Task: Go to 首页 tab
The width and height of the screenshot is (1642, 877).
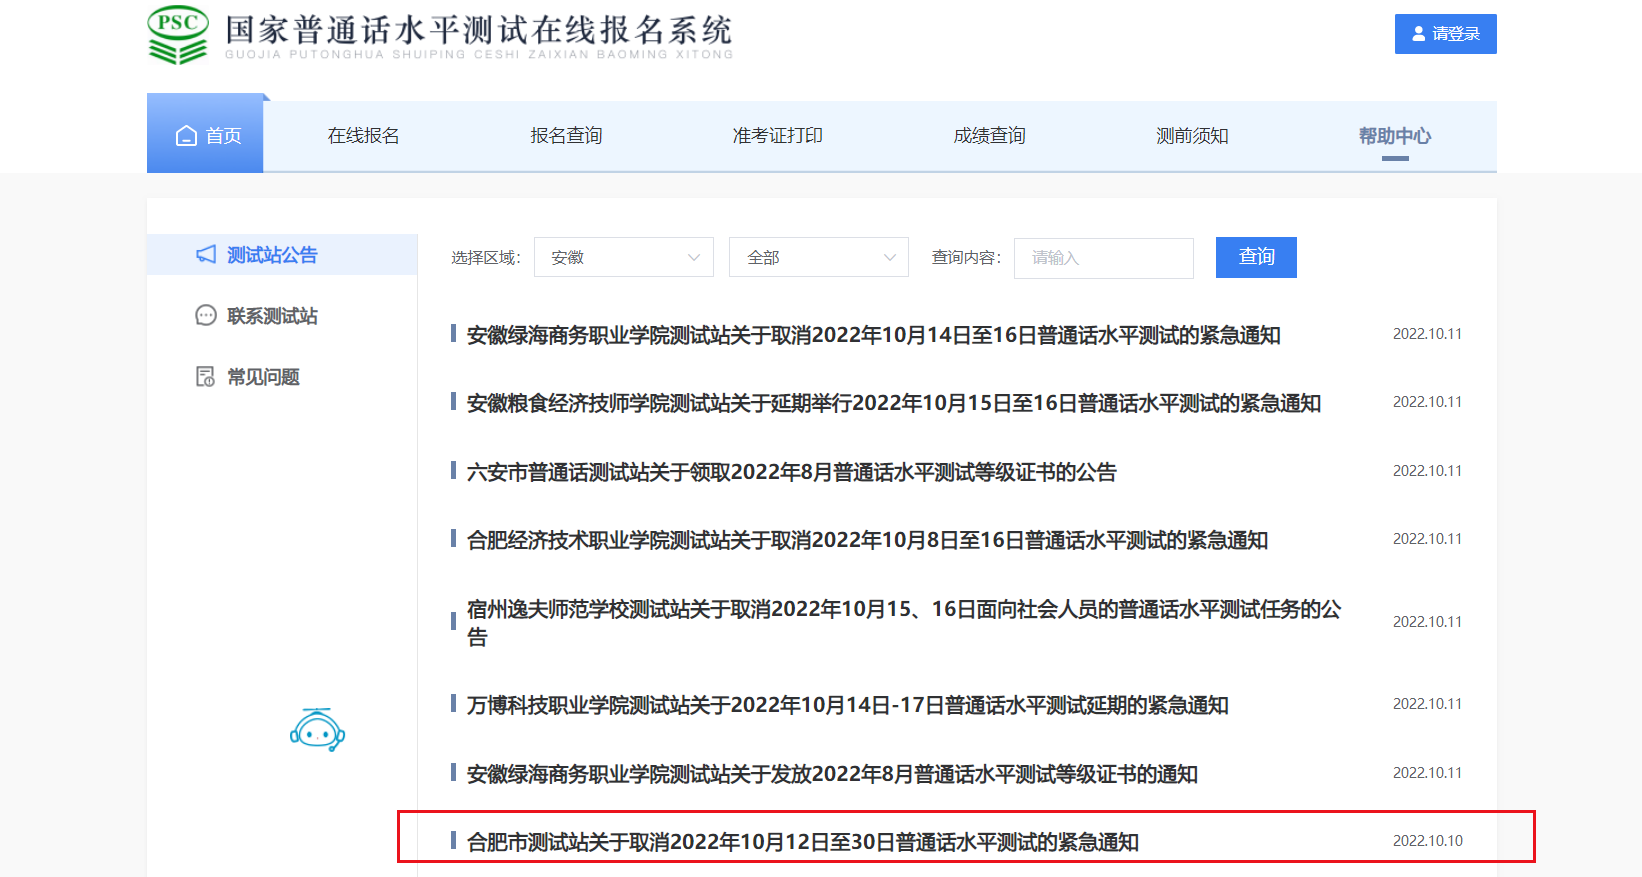Action: click(205, 133)
